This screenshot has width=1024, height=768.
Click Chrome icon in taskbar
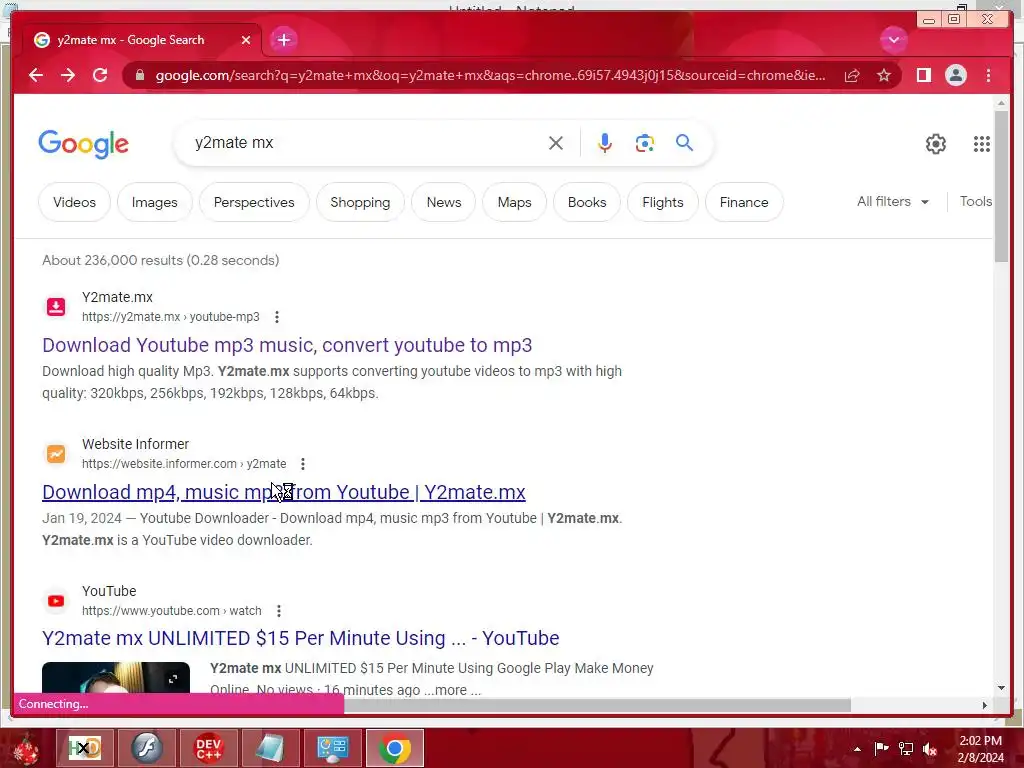(394, 748)
